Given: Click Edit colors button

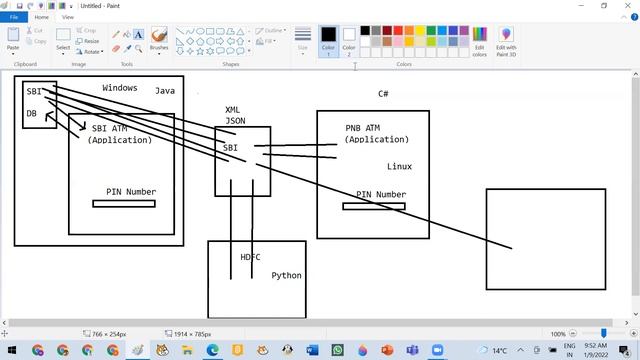Looking at the screenshot, I should [480, 42].
